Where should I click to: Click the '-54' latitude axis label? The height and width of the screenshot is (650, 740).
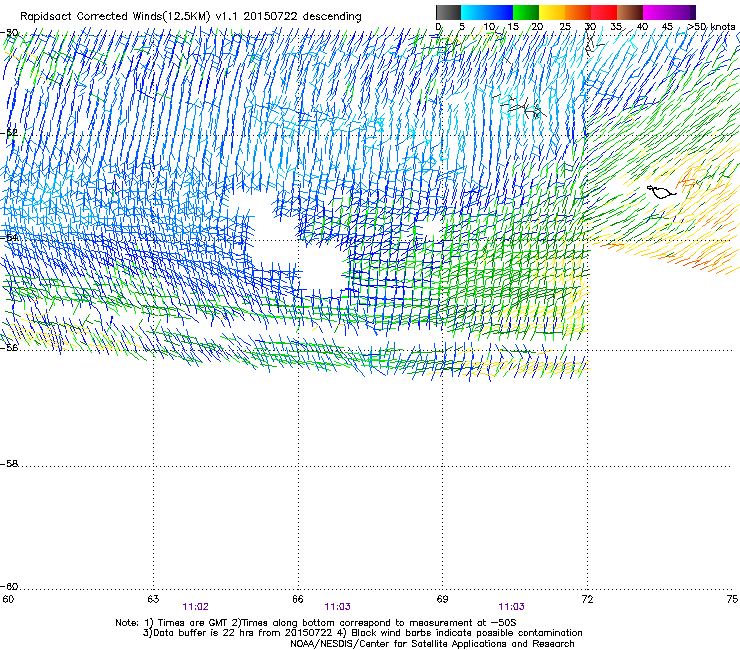[9, 237]
